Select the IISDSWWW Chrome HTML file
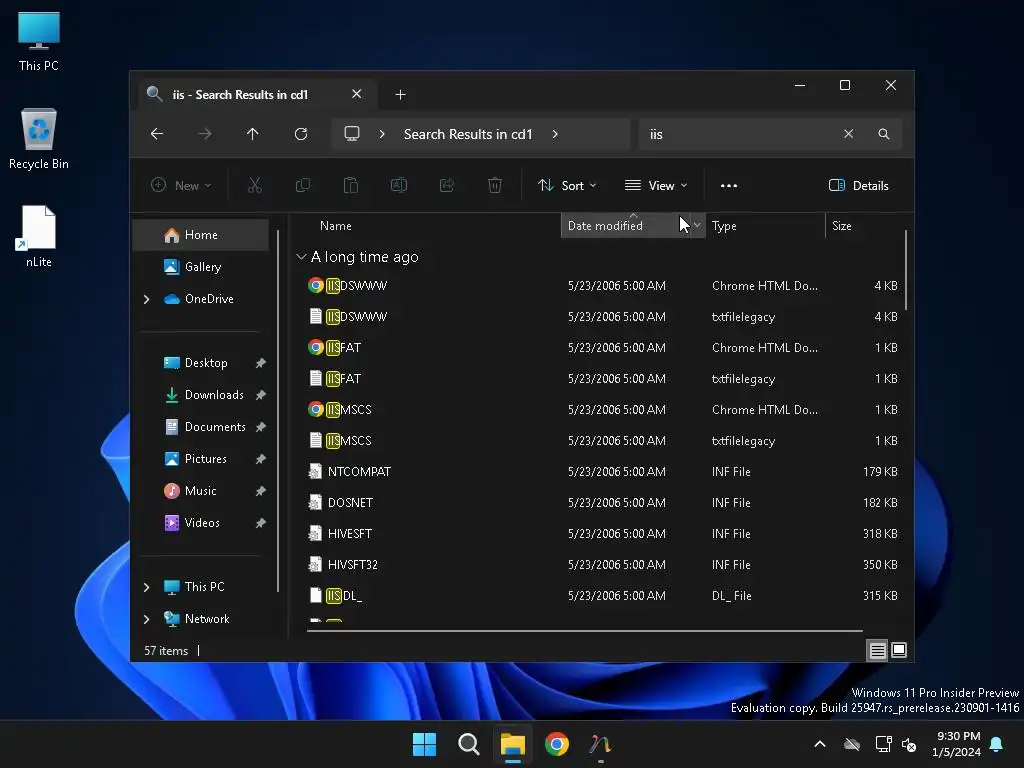The height and width of the screenshot is (768, 1024). [602, 286]
